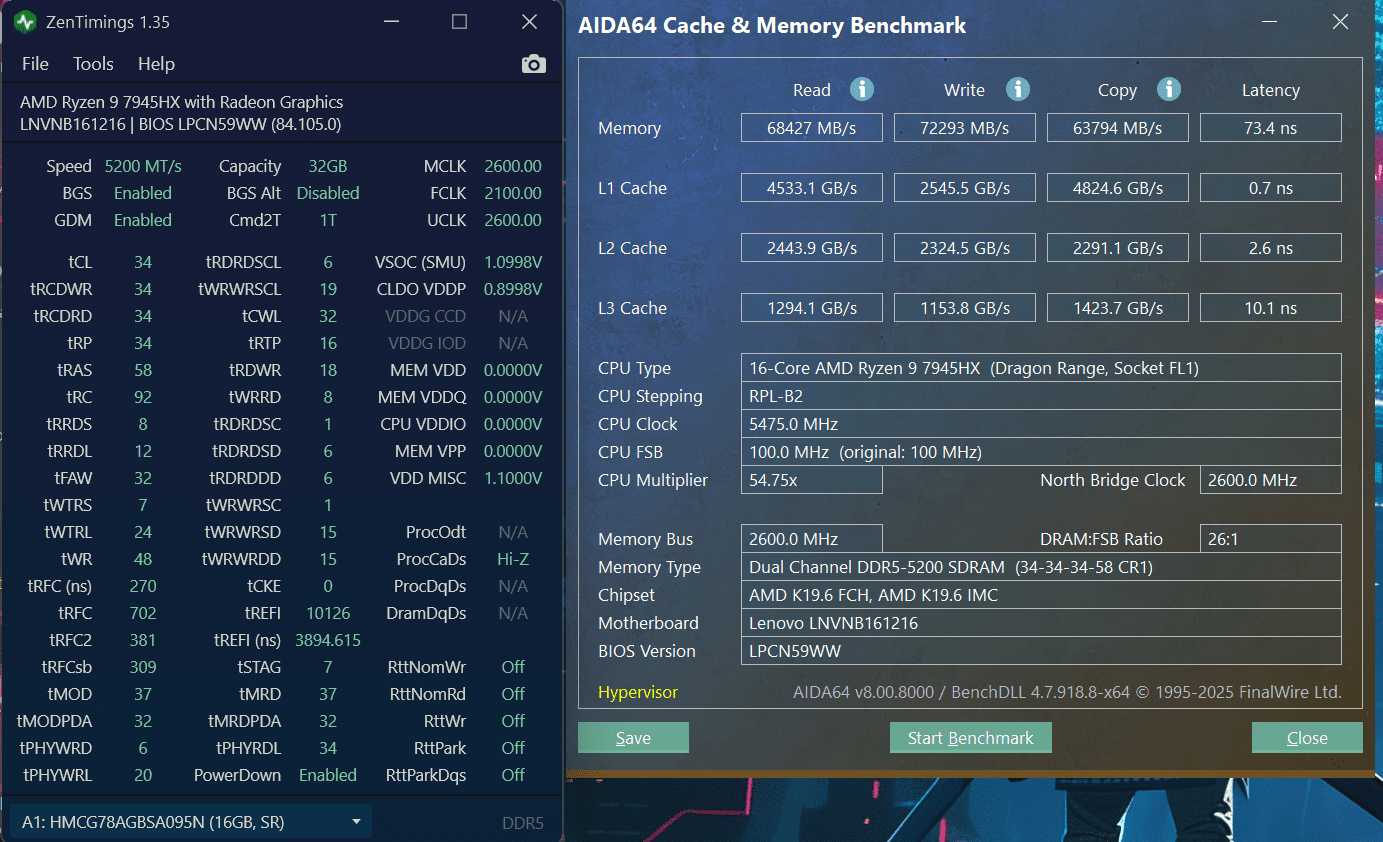This screenshot has width=1383, height=842.
Task: Click the tCL value 34
Action: pyautogui.click(x=143, y=262)
